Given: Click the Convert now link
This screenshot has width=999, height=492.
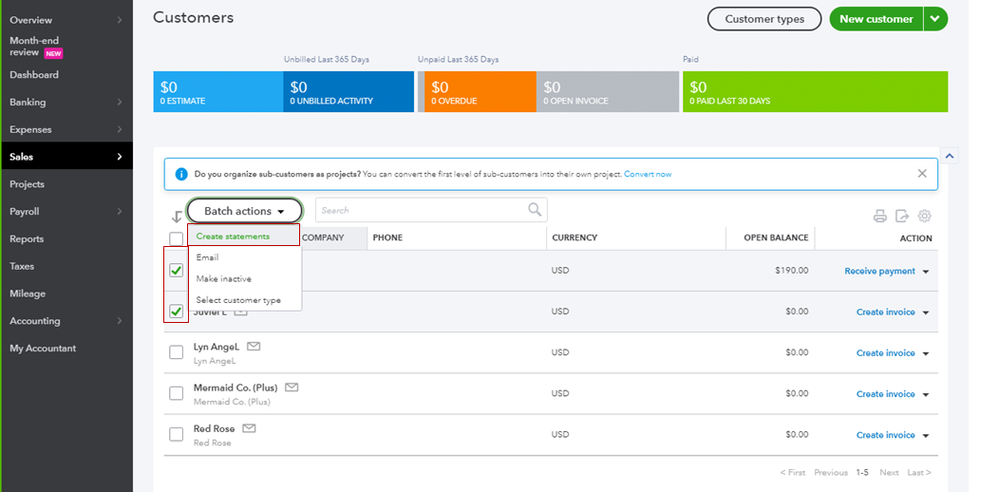Looking at the screenshot, I should (x=647, y=174).
